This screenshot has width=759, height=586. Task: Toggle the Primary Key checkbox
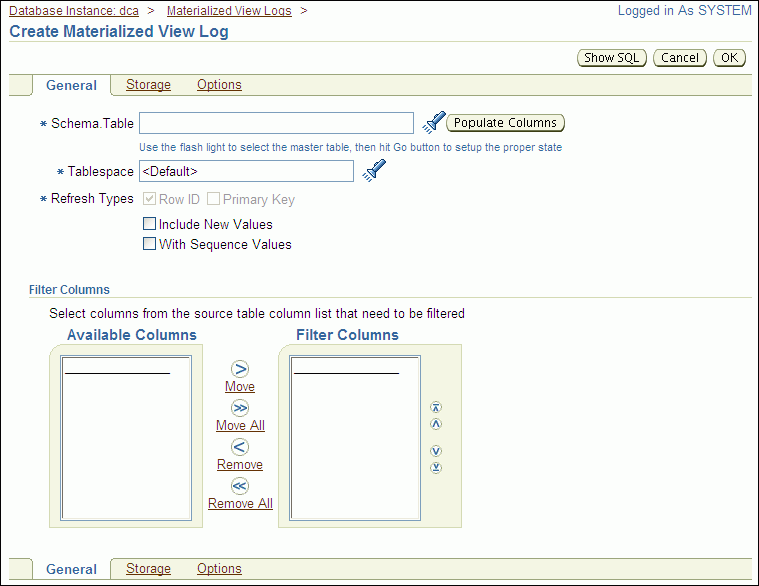(x=213, y=198)
